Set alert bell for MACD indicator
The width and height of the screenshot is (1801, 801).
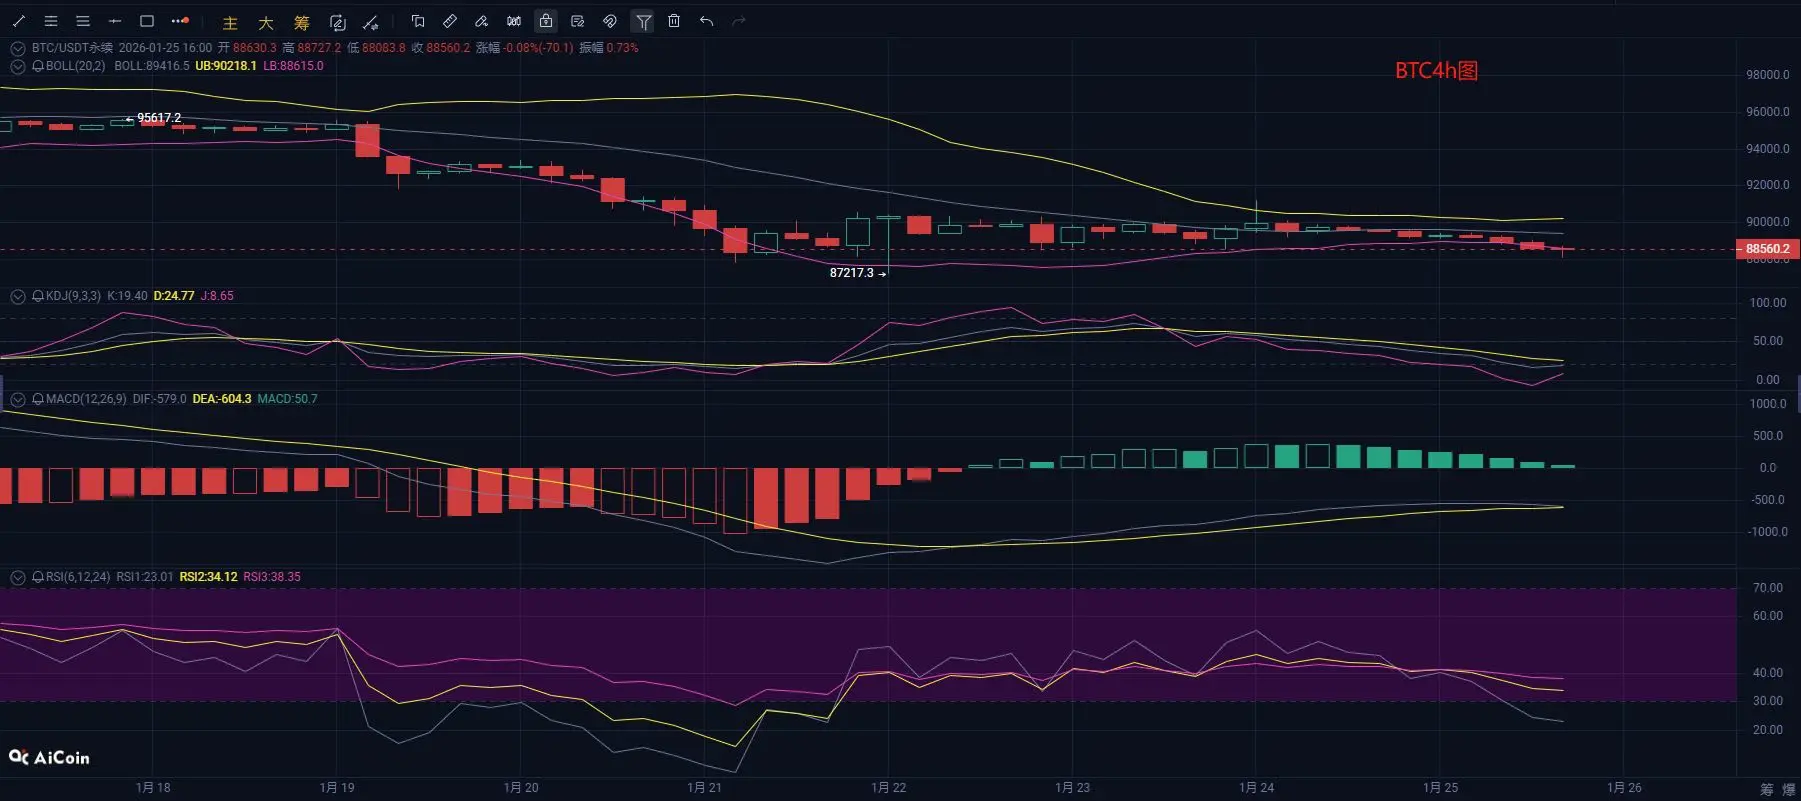tap(38, 399)
